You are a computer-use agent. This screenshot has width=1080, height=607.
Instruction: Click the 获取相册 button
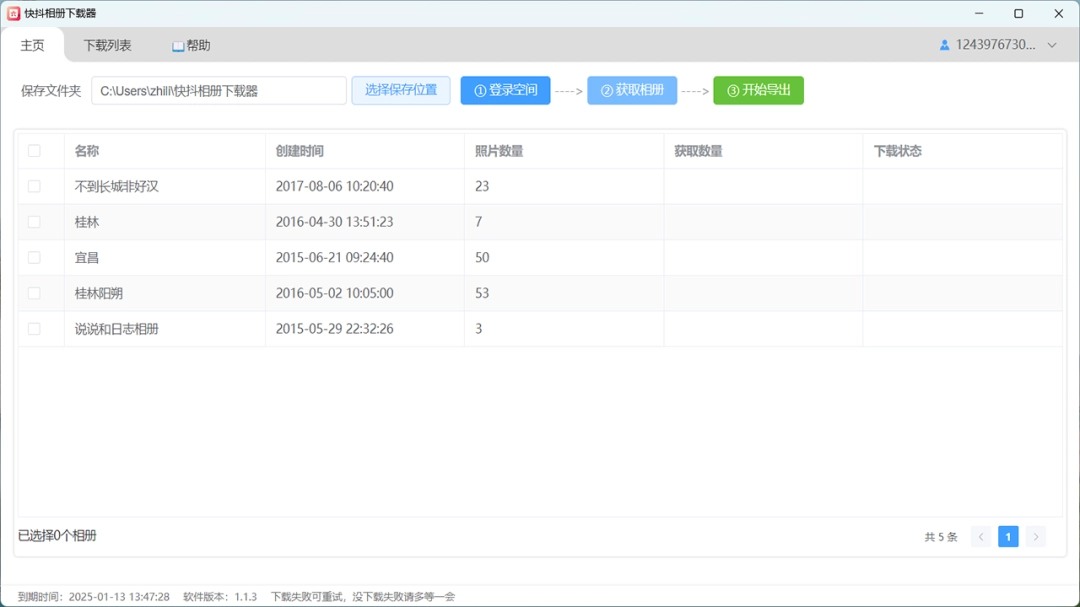pos(632,90)
